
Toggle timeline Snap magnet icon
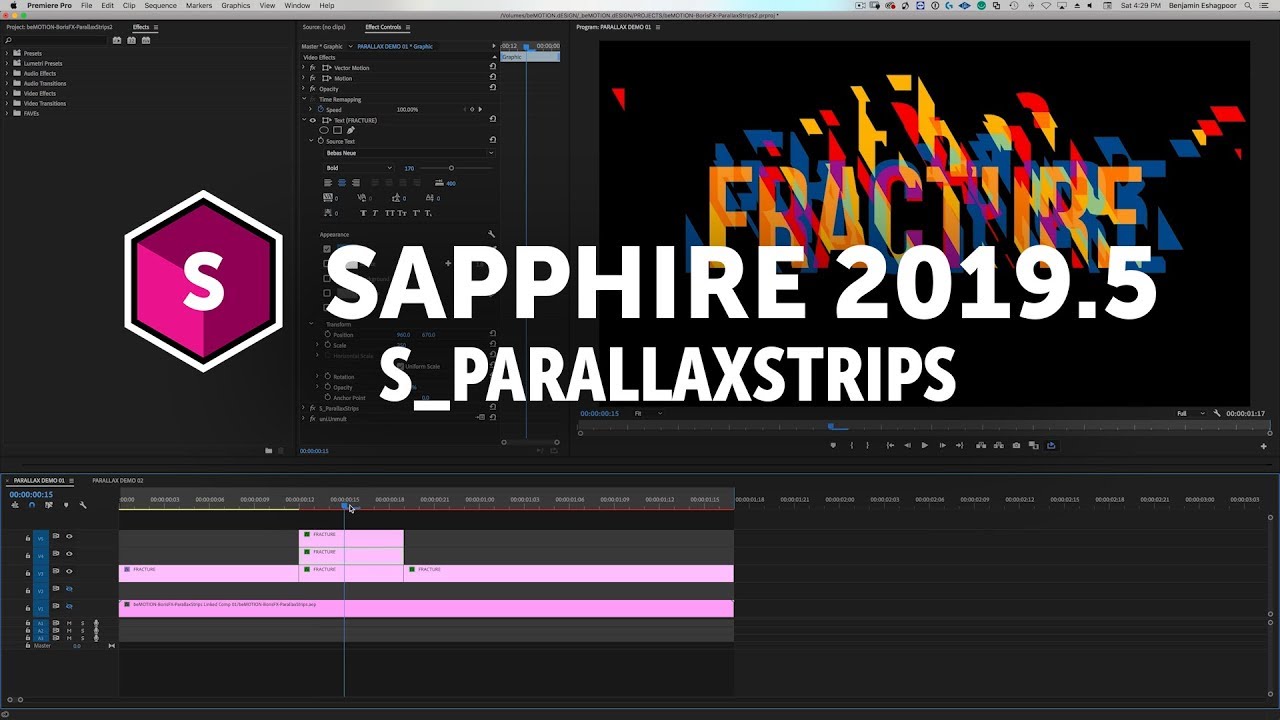click(x=31, y=505)
